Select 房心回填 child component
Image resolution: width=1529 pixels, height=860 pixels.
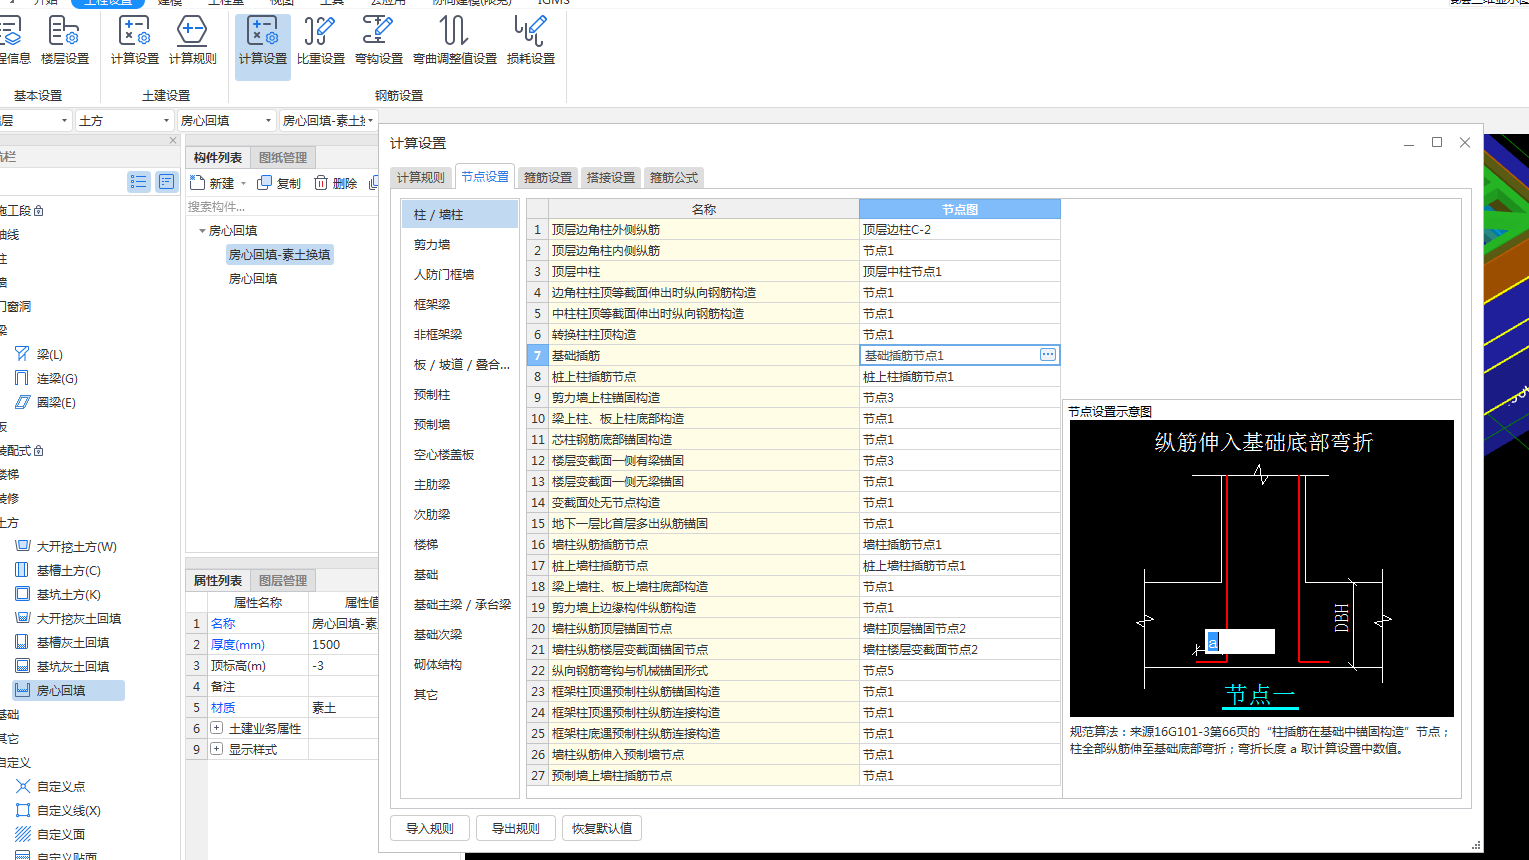point(253,279)
